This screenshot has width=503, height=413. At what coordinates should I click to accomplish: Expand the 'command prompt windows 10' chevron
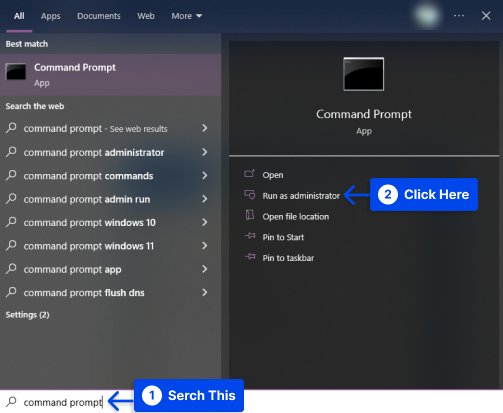point(205,222)
